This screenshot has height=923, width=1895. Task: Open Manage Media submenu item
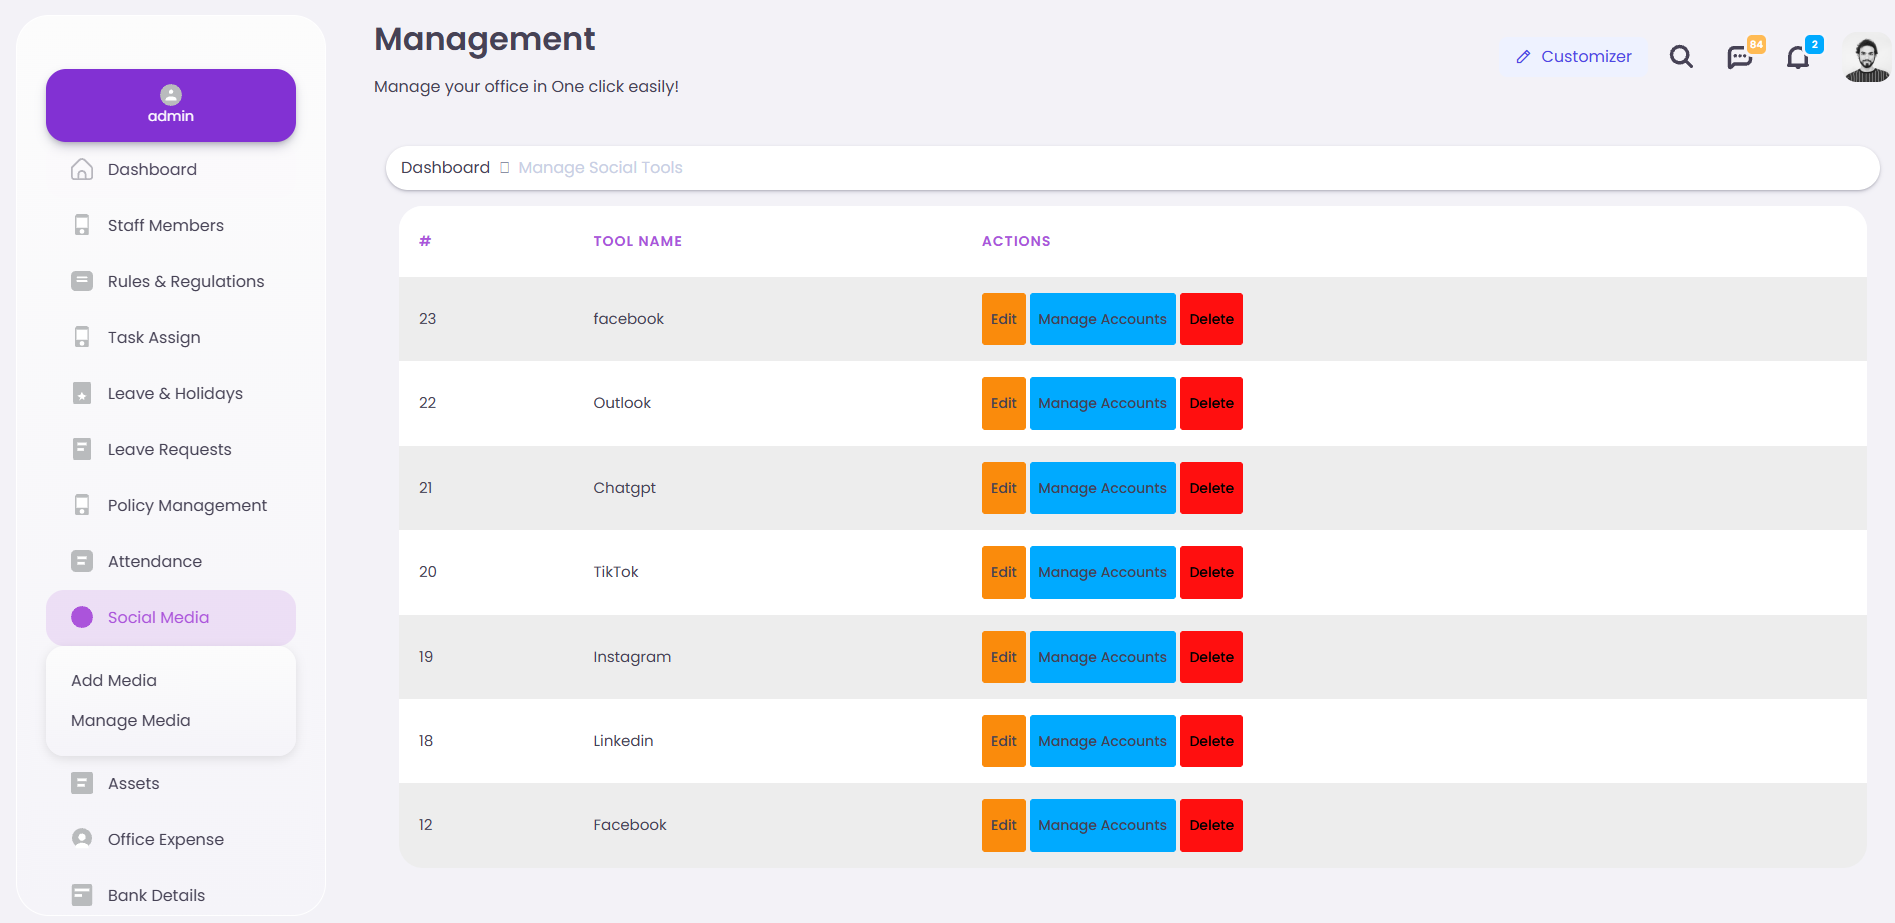pyautogui.click(x=131, y=720)
